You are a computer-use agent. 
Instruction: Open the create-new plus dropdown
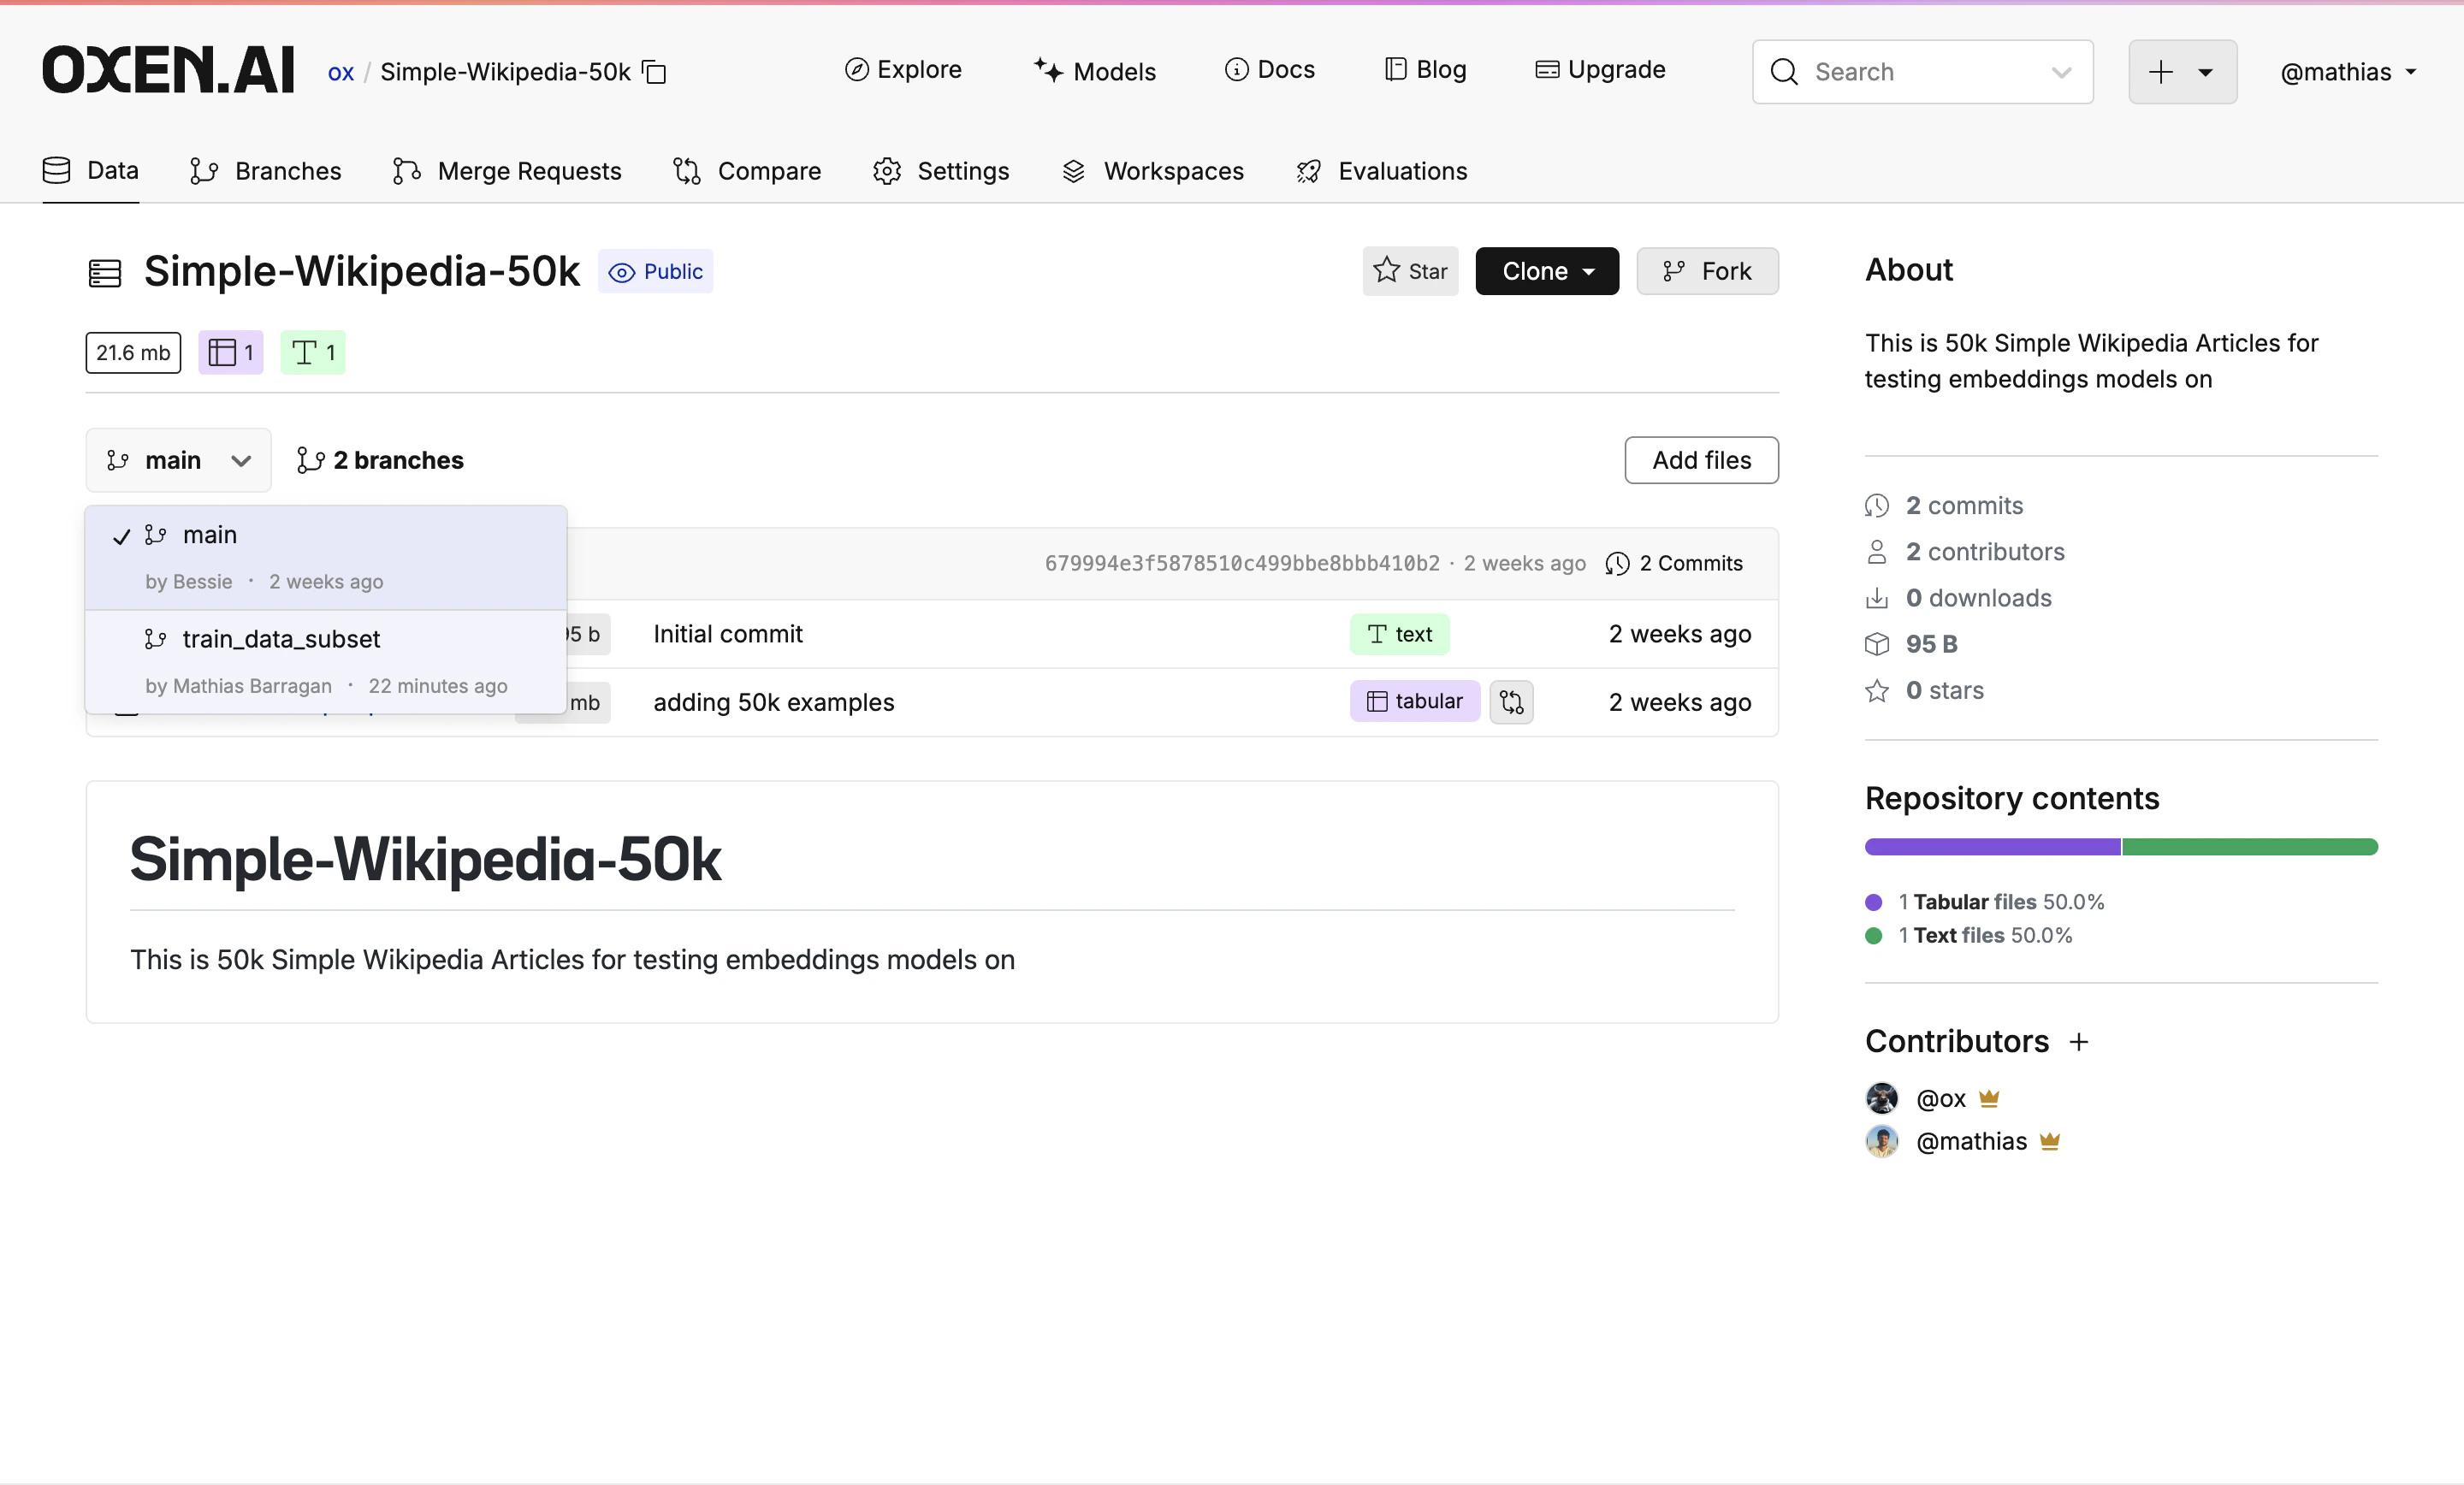(2182, 71)
